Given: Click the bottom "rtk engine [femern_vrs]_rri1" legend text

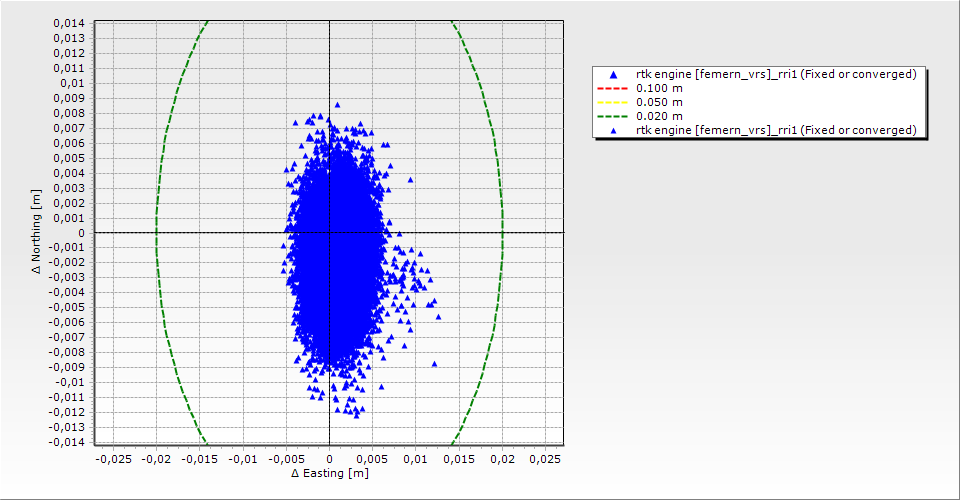Looking at the screenshot, I should point(776,130).
